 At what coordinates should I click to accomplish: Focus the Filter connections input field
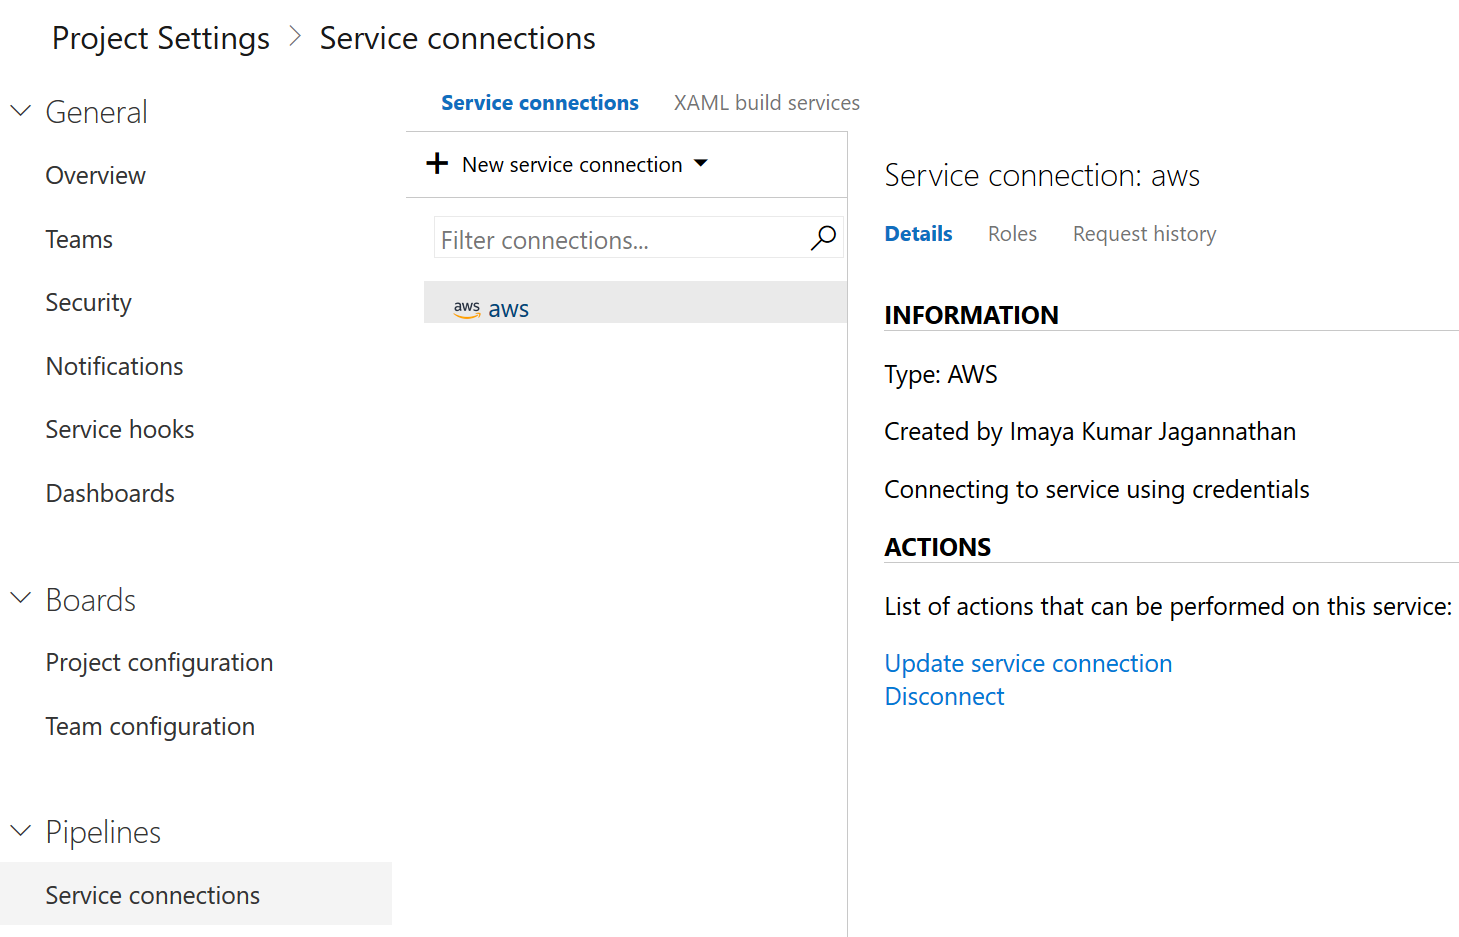click(x=620, y=240)
